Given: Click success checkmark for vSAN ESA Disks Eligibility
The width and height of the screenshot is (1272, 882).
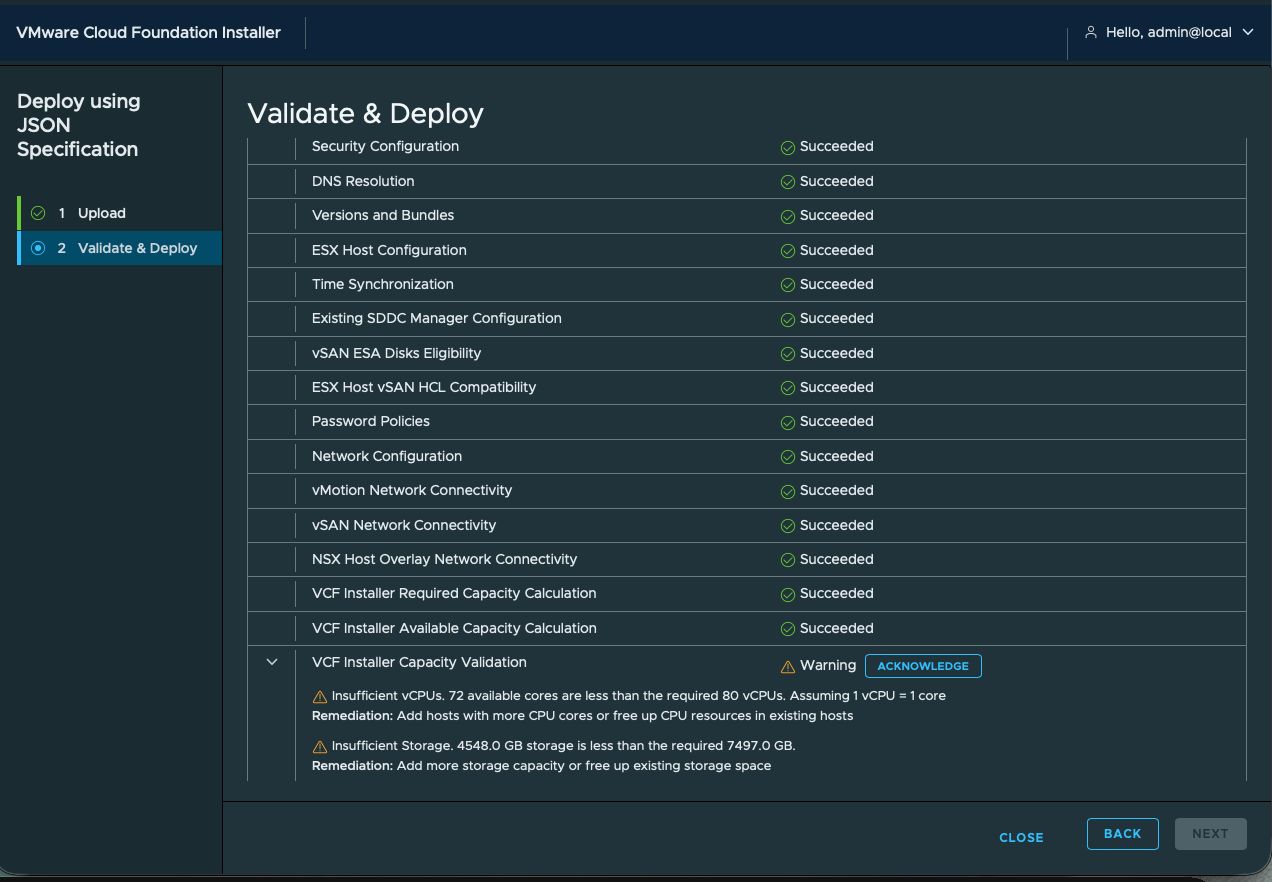Looking at the screenshot, I should click(788, 354).
